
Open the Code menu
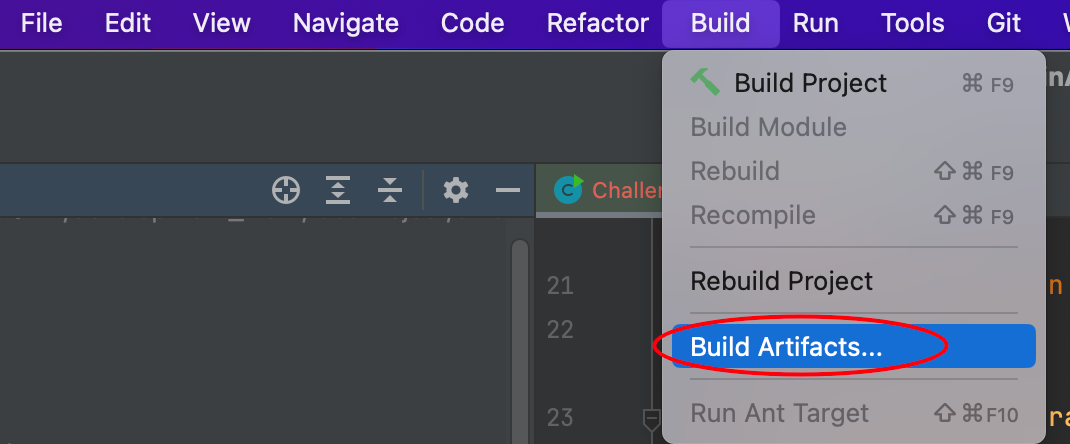point(472,24)
